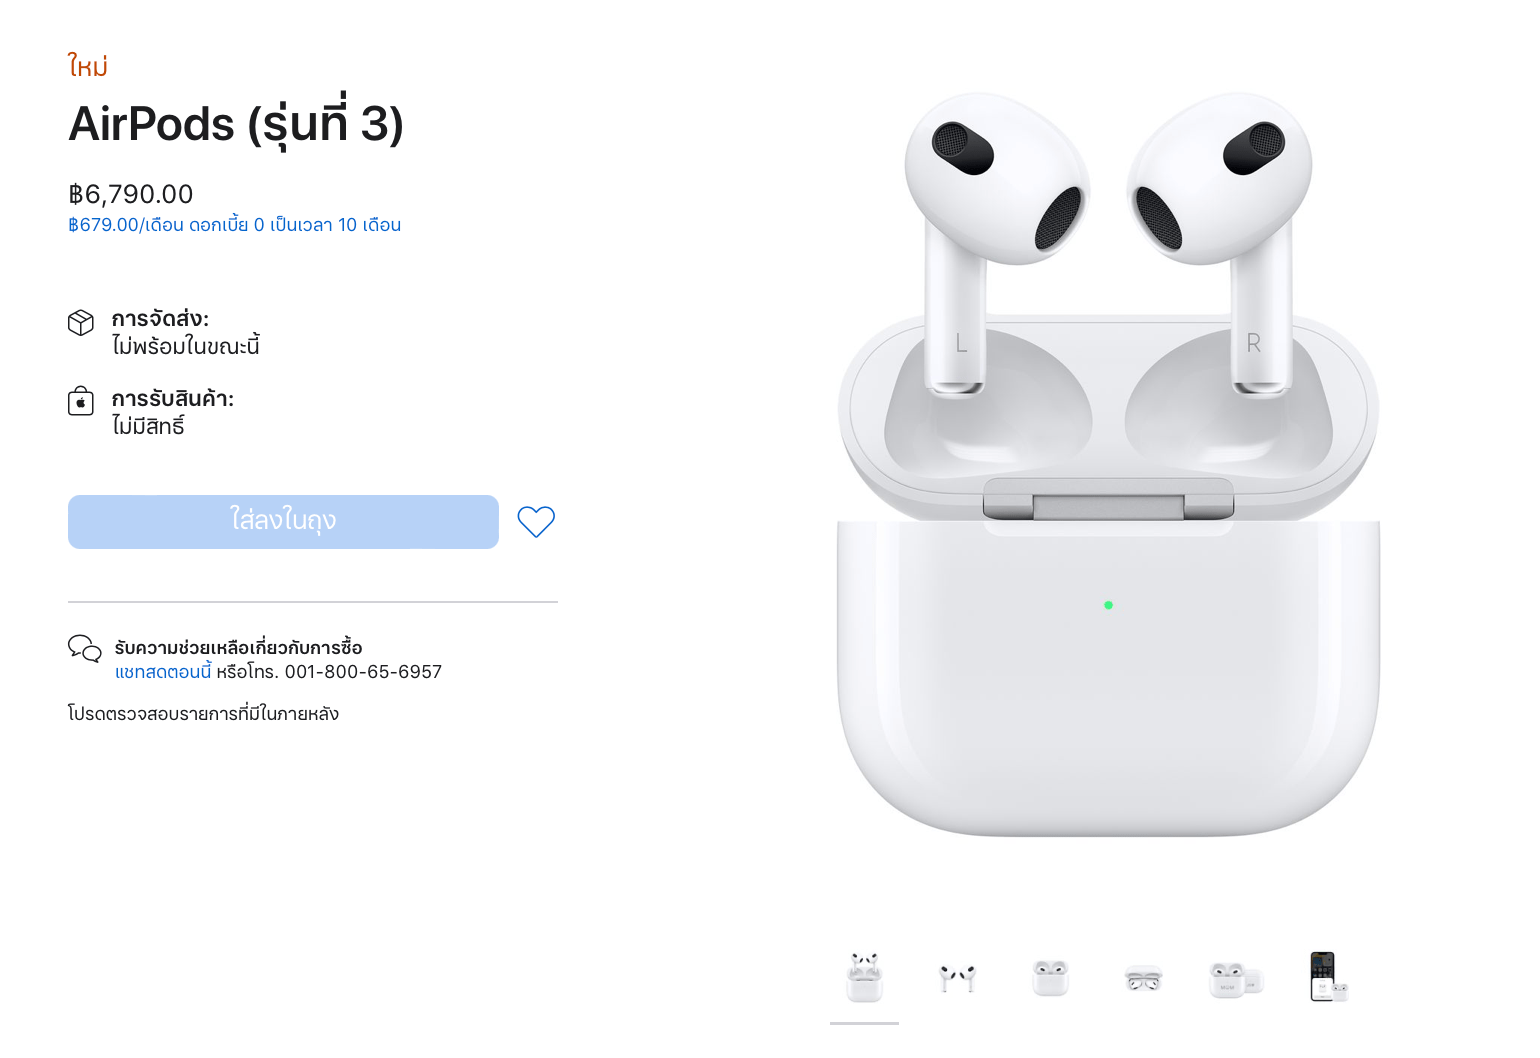1540x1058 pixels.
Task: Click the chat bubbles help icon
Action: [85, 649]
